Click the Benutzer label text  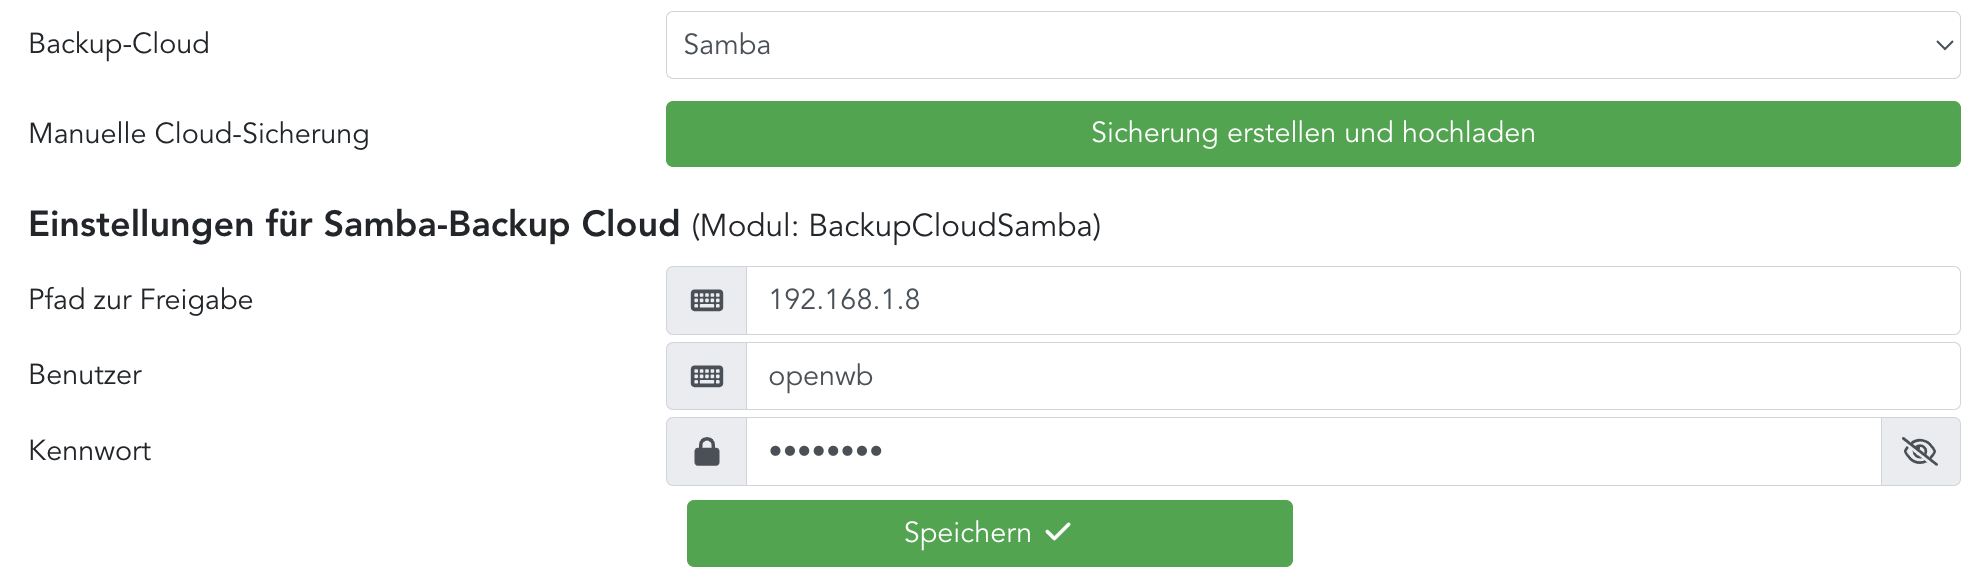[85, 375]
